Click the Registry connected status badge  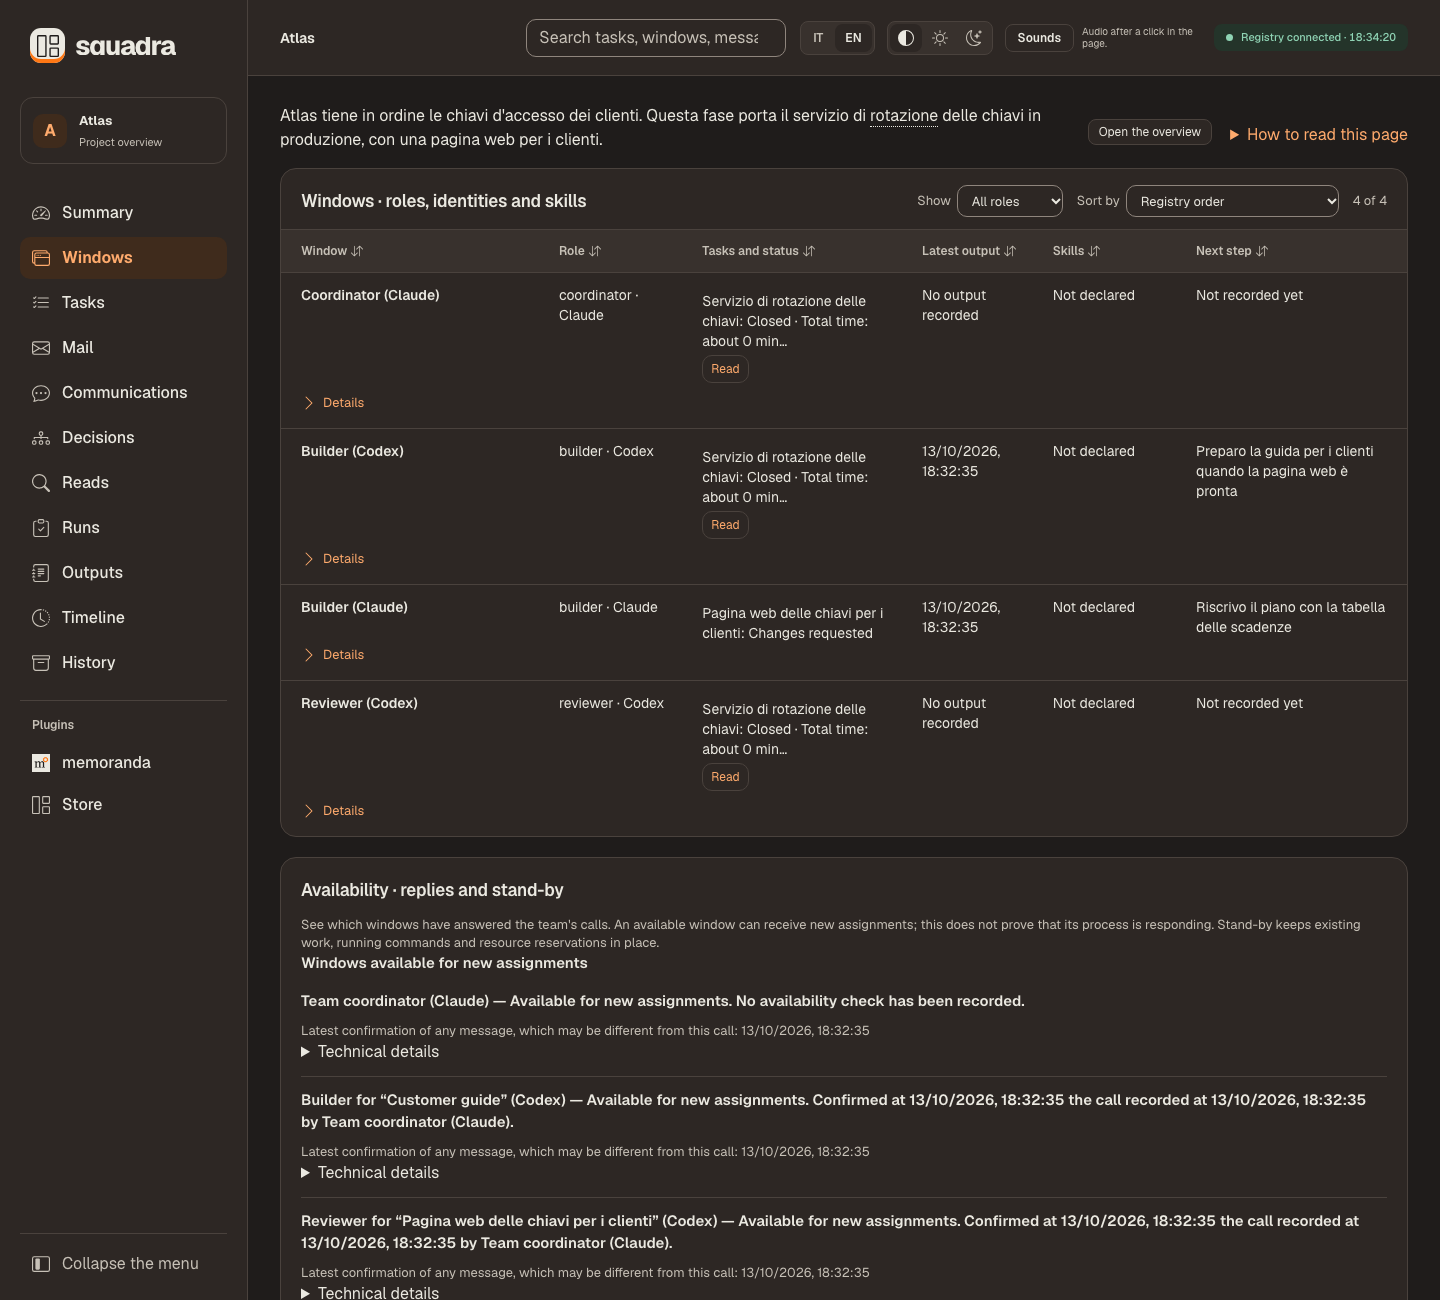click(1311, 38)
